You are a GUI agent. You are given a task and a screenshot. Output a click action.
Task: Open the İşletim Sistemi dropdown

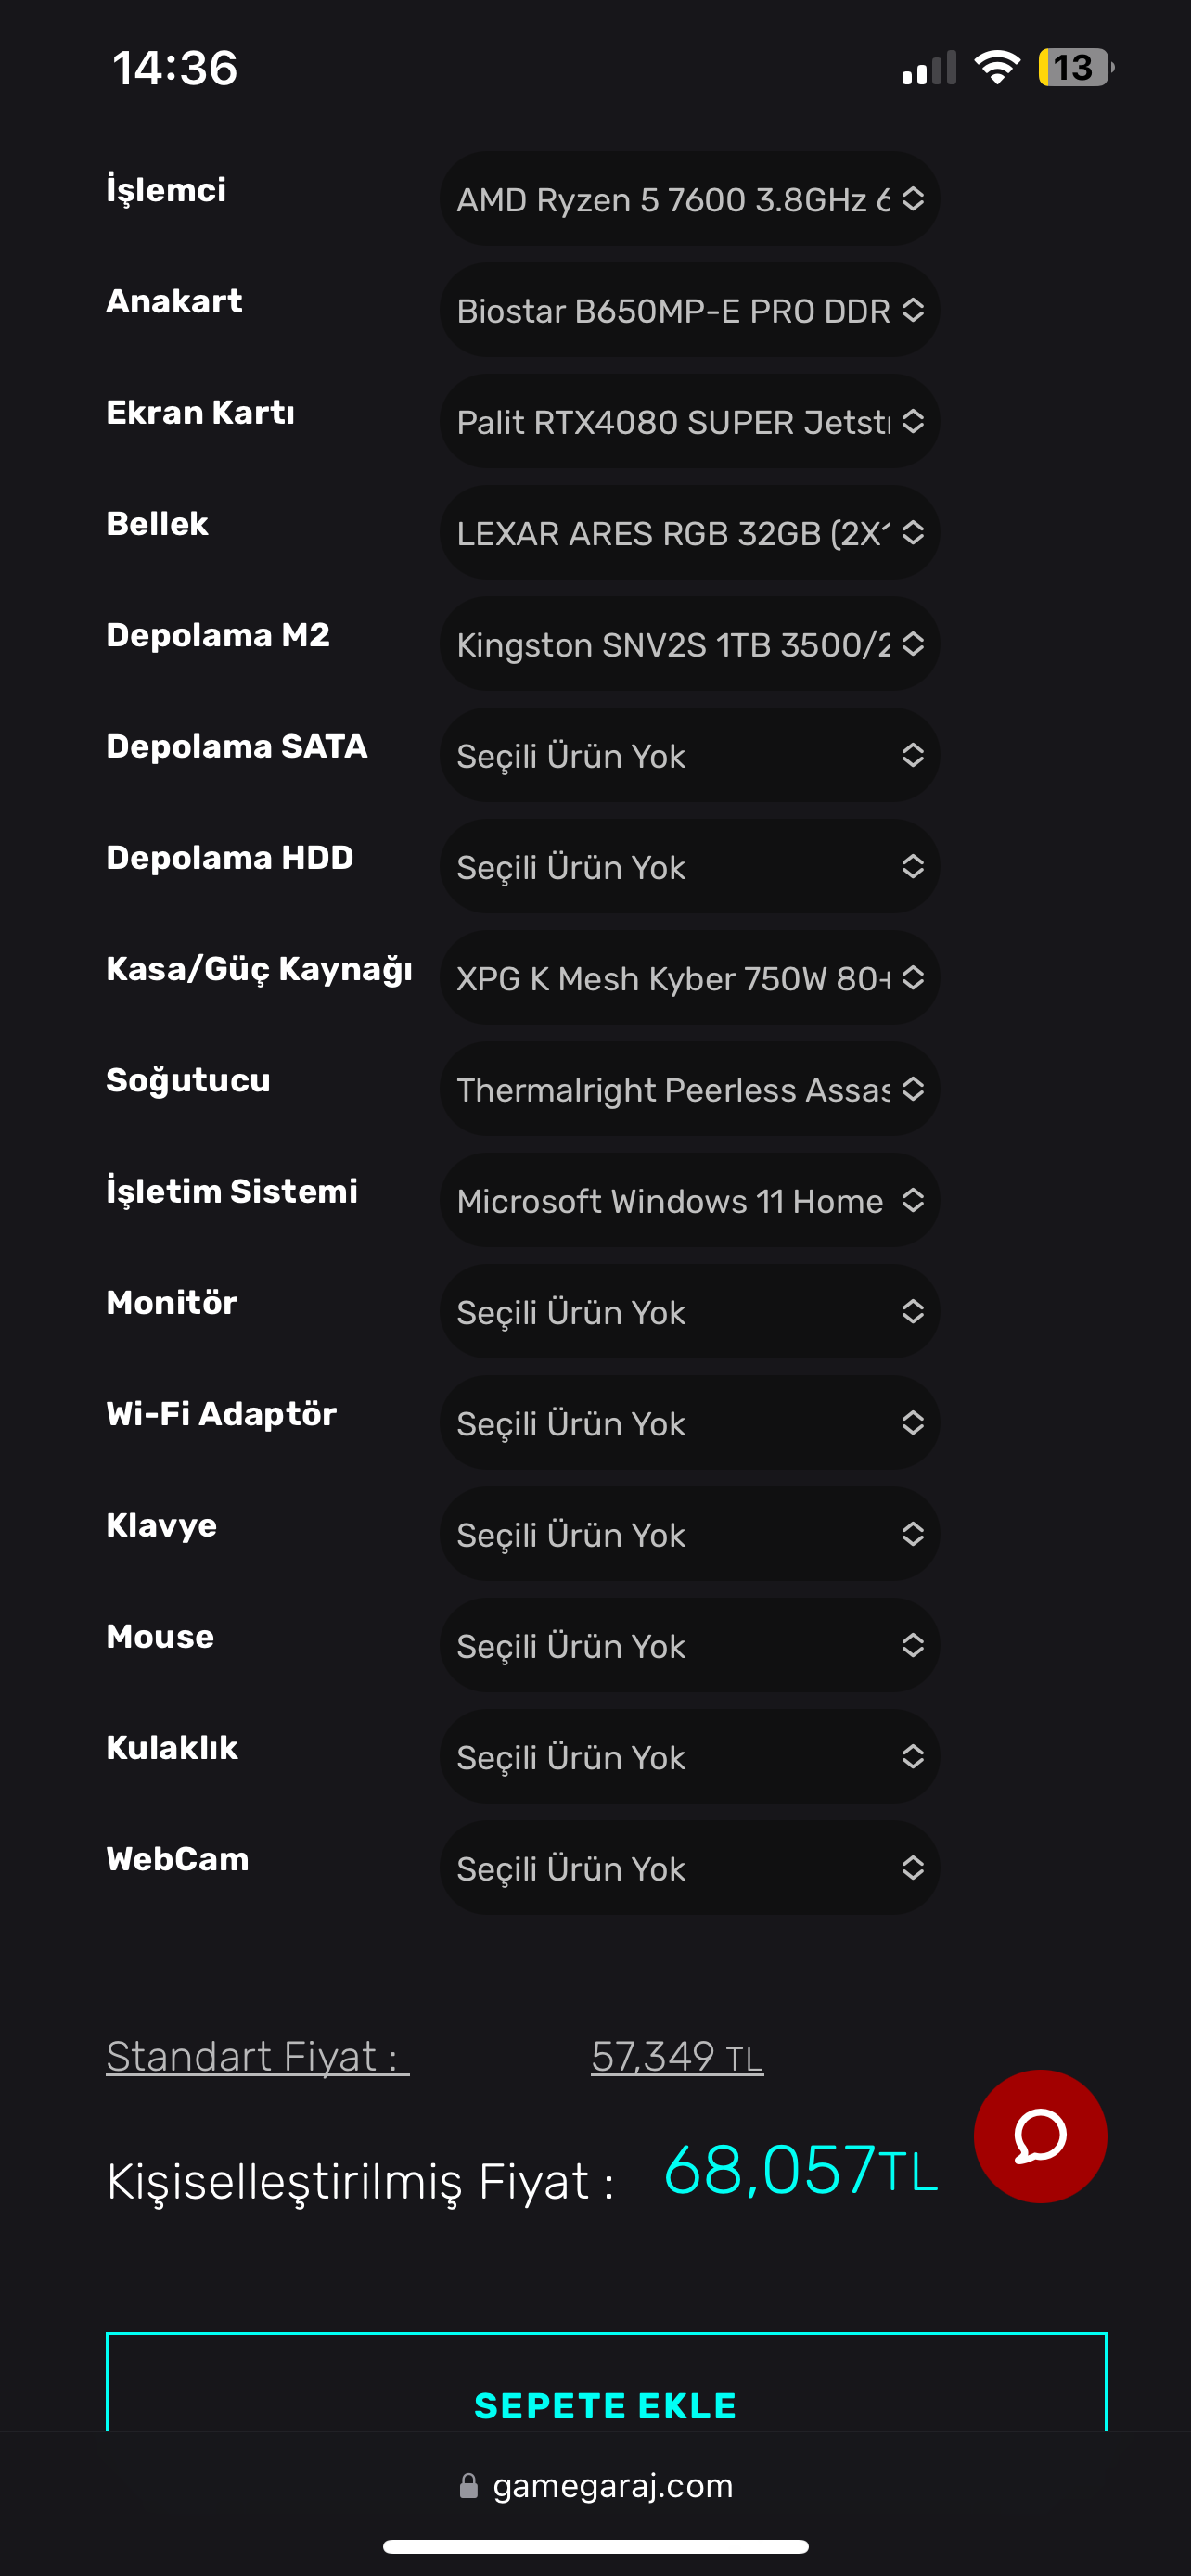[x=689, y=1200]
